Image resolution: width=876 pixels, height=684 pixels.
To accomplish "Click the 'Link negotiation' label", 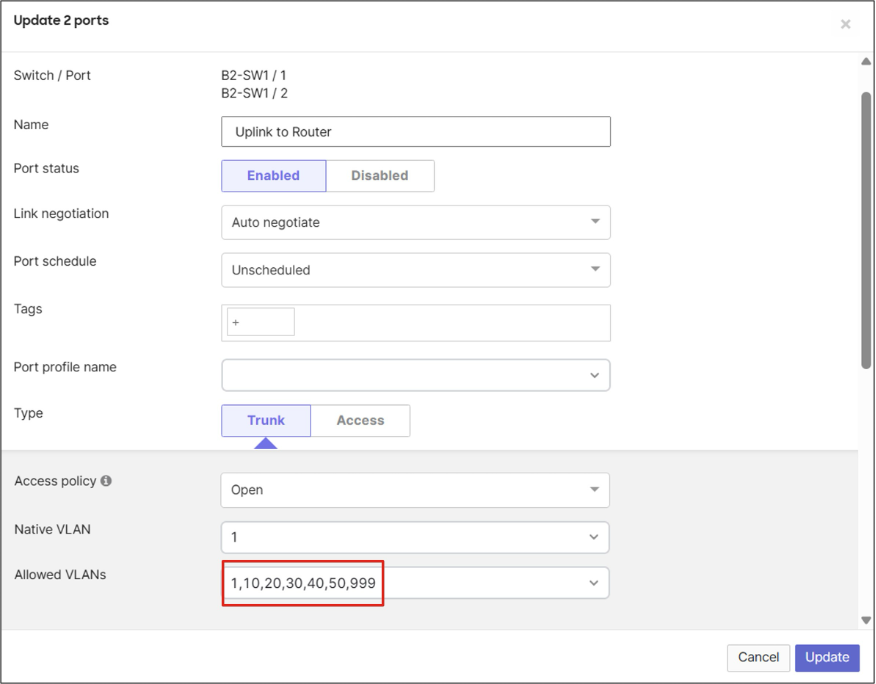I will 61,213.
